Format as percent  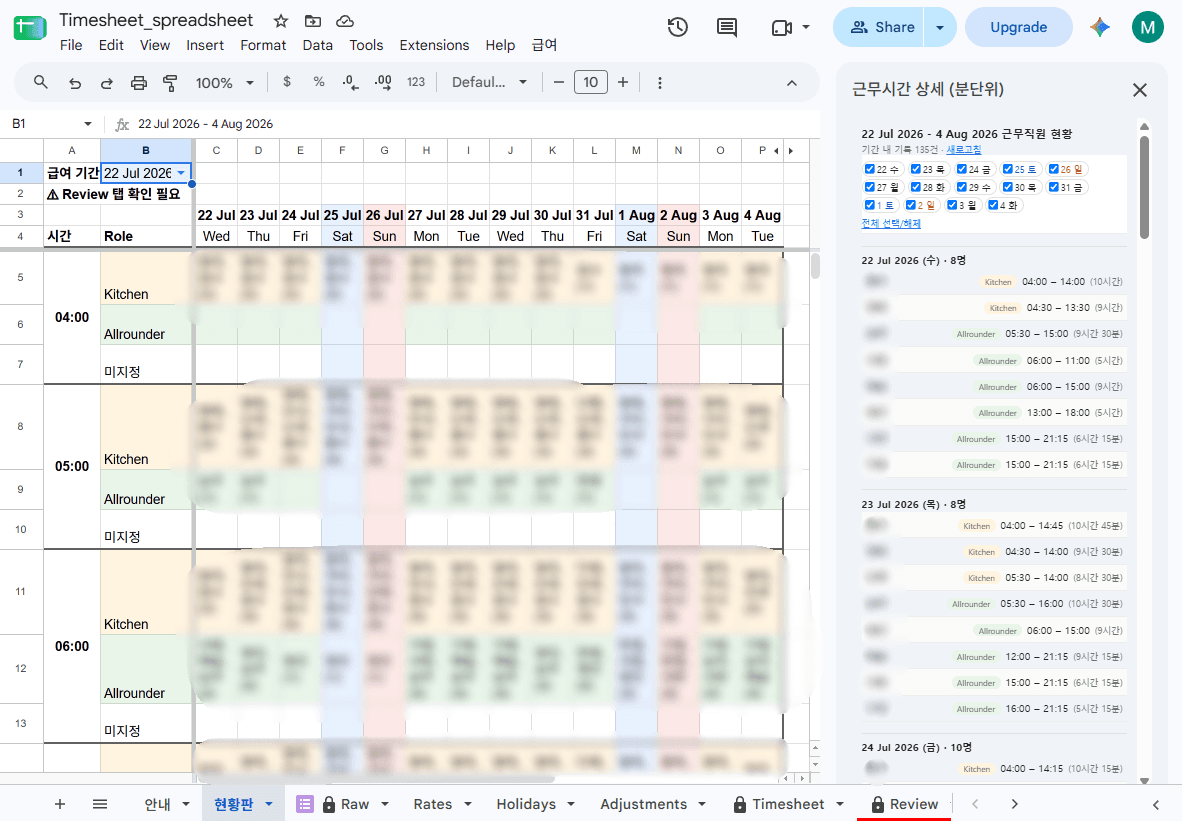click(319, 82)
